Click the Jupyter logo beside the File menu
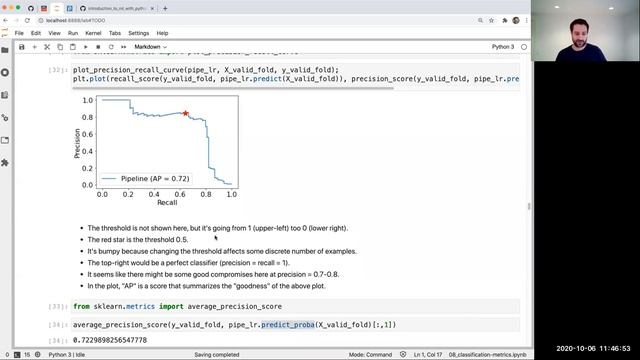Screen dimensions: 640x360 click(4, 33)
